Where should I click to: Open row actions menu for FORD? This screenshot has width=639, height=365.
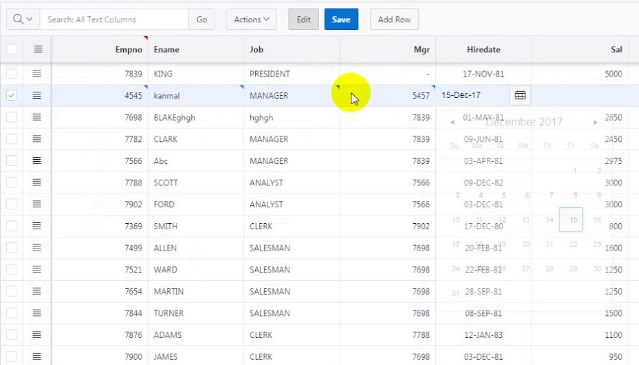(37, 204)
